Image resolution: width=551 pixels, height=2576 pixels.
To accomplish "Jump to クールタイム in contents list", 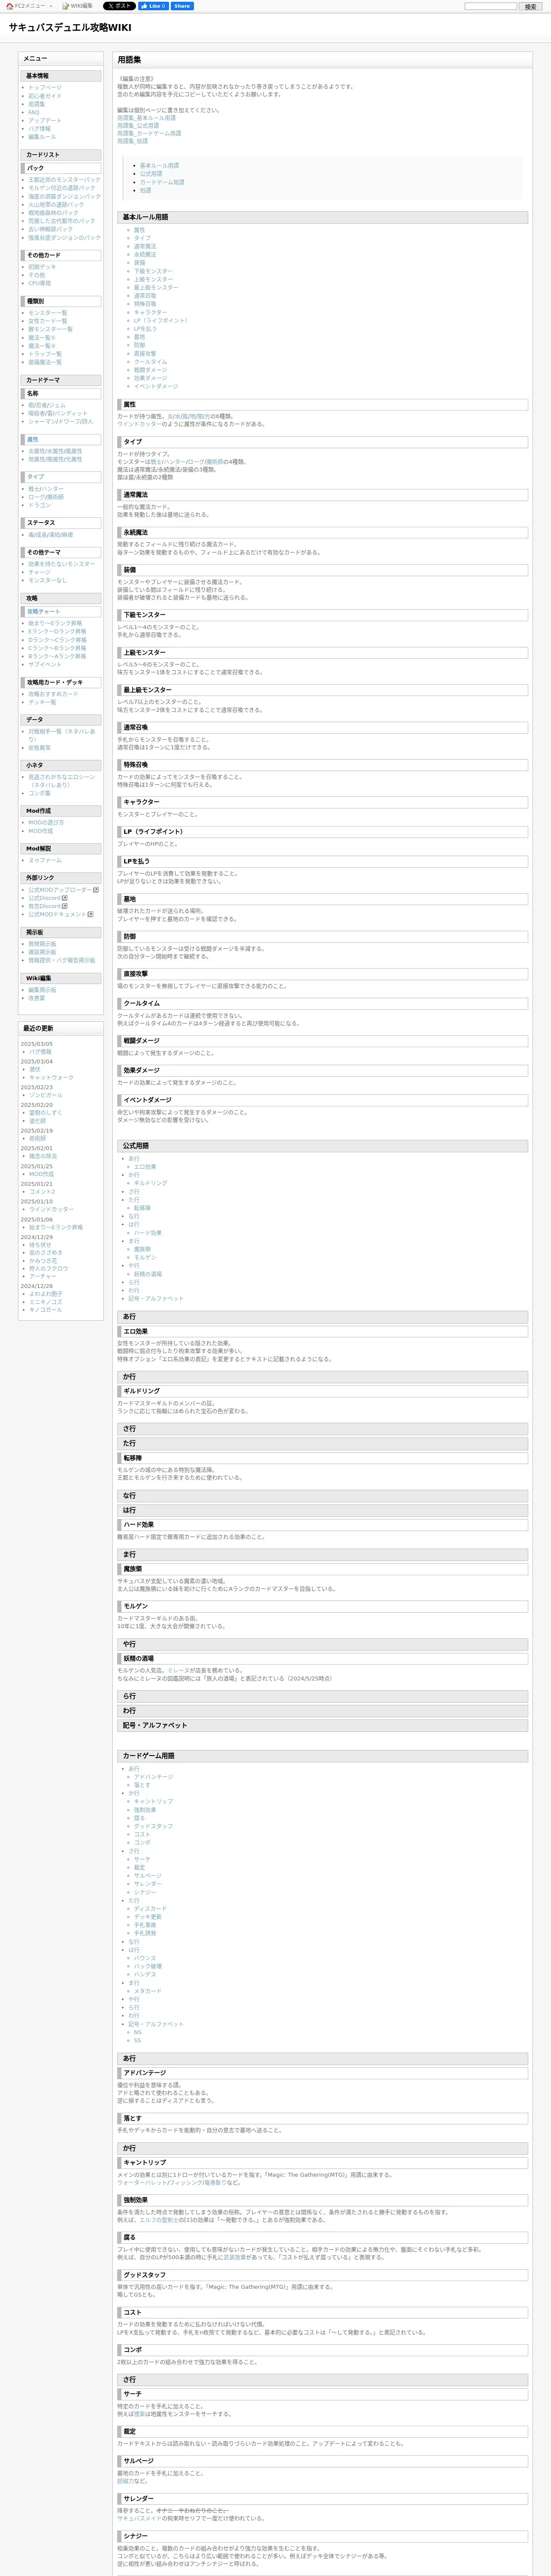I will coord(151,362).
